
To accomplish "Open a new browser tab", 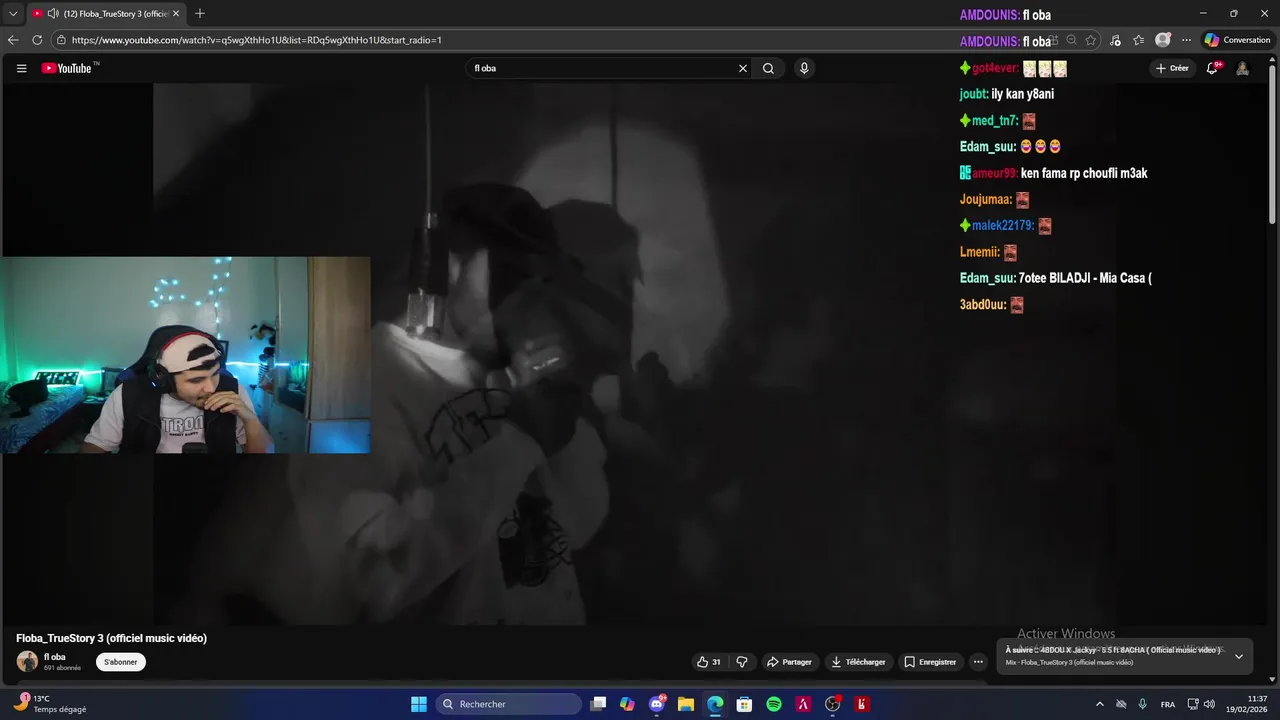I will coord(200,14).
